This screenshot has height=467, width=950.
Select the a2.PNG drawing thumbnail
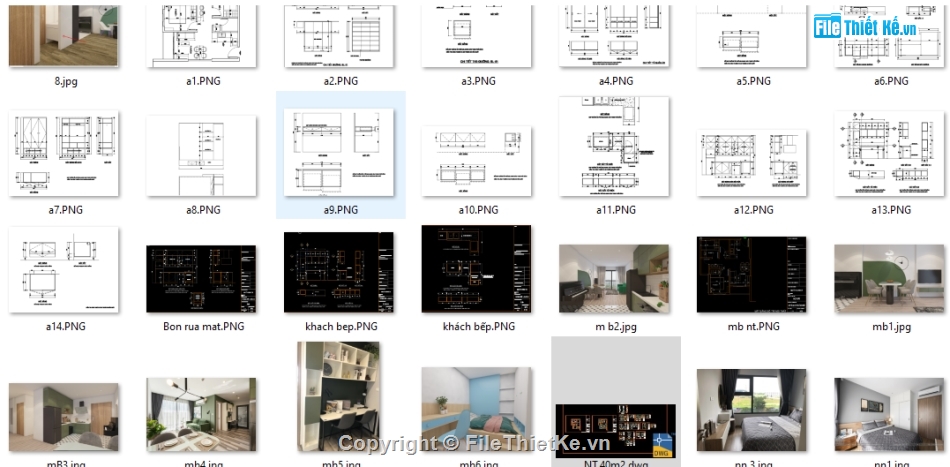click(x=339, y=36)
